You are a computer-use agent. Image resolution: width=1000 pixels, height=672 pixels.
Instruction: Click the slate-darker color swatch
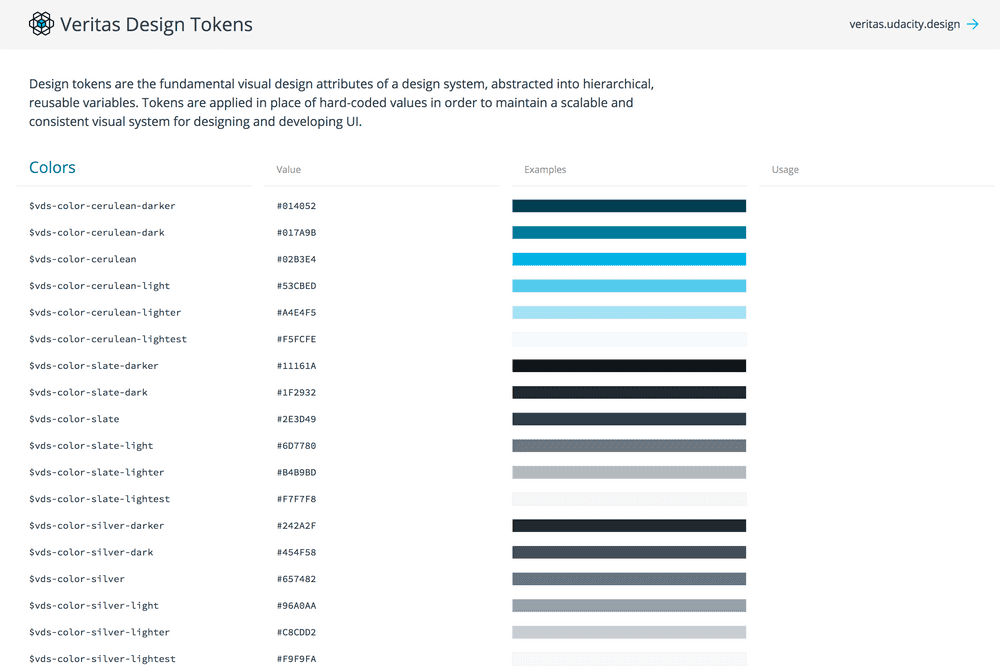[x=629, y=365]
